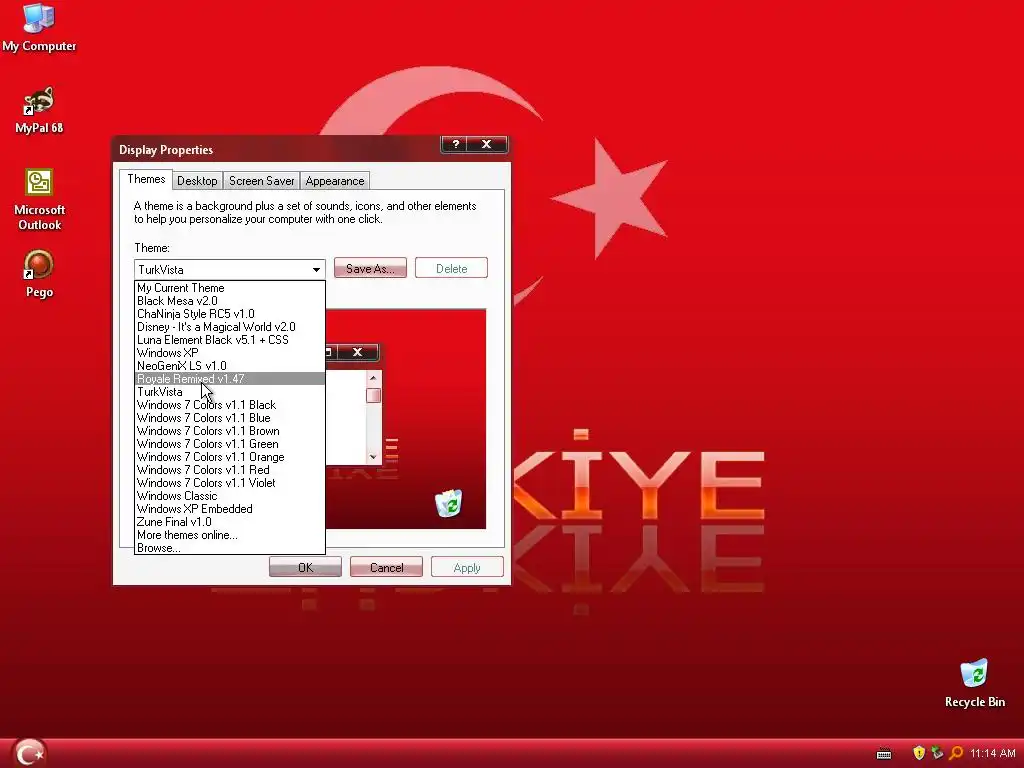This screenshot has width=1024, height=768.
Task: Select the MyPal 68 browser shortcut
Action: [x=39, y=110]
